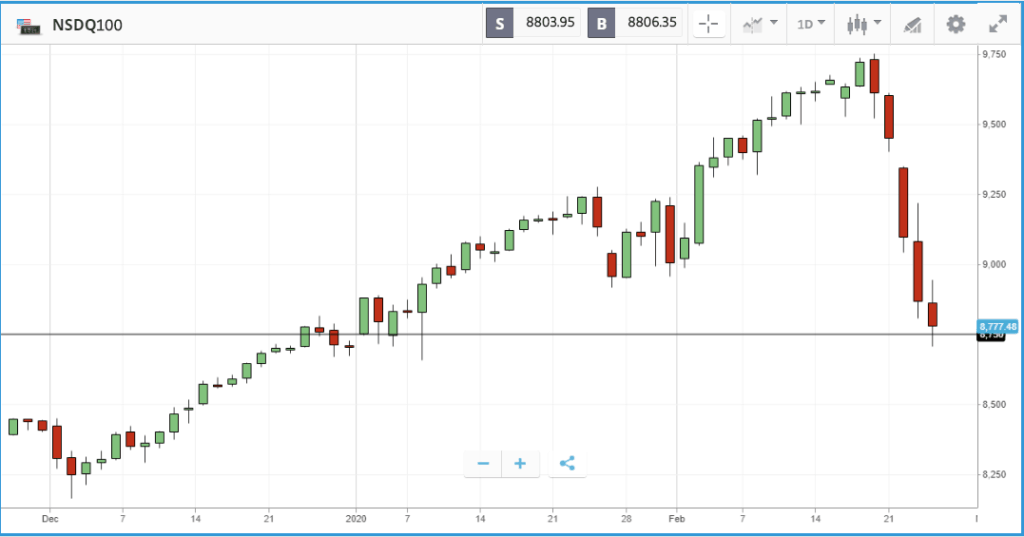Expand the compare dropdown arrow

[774, 23]
